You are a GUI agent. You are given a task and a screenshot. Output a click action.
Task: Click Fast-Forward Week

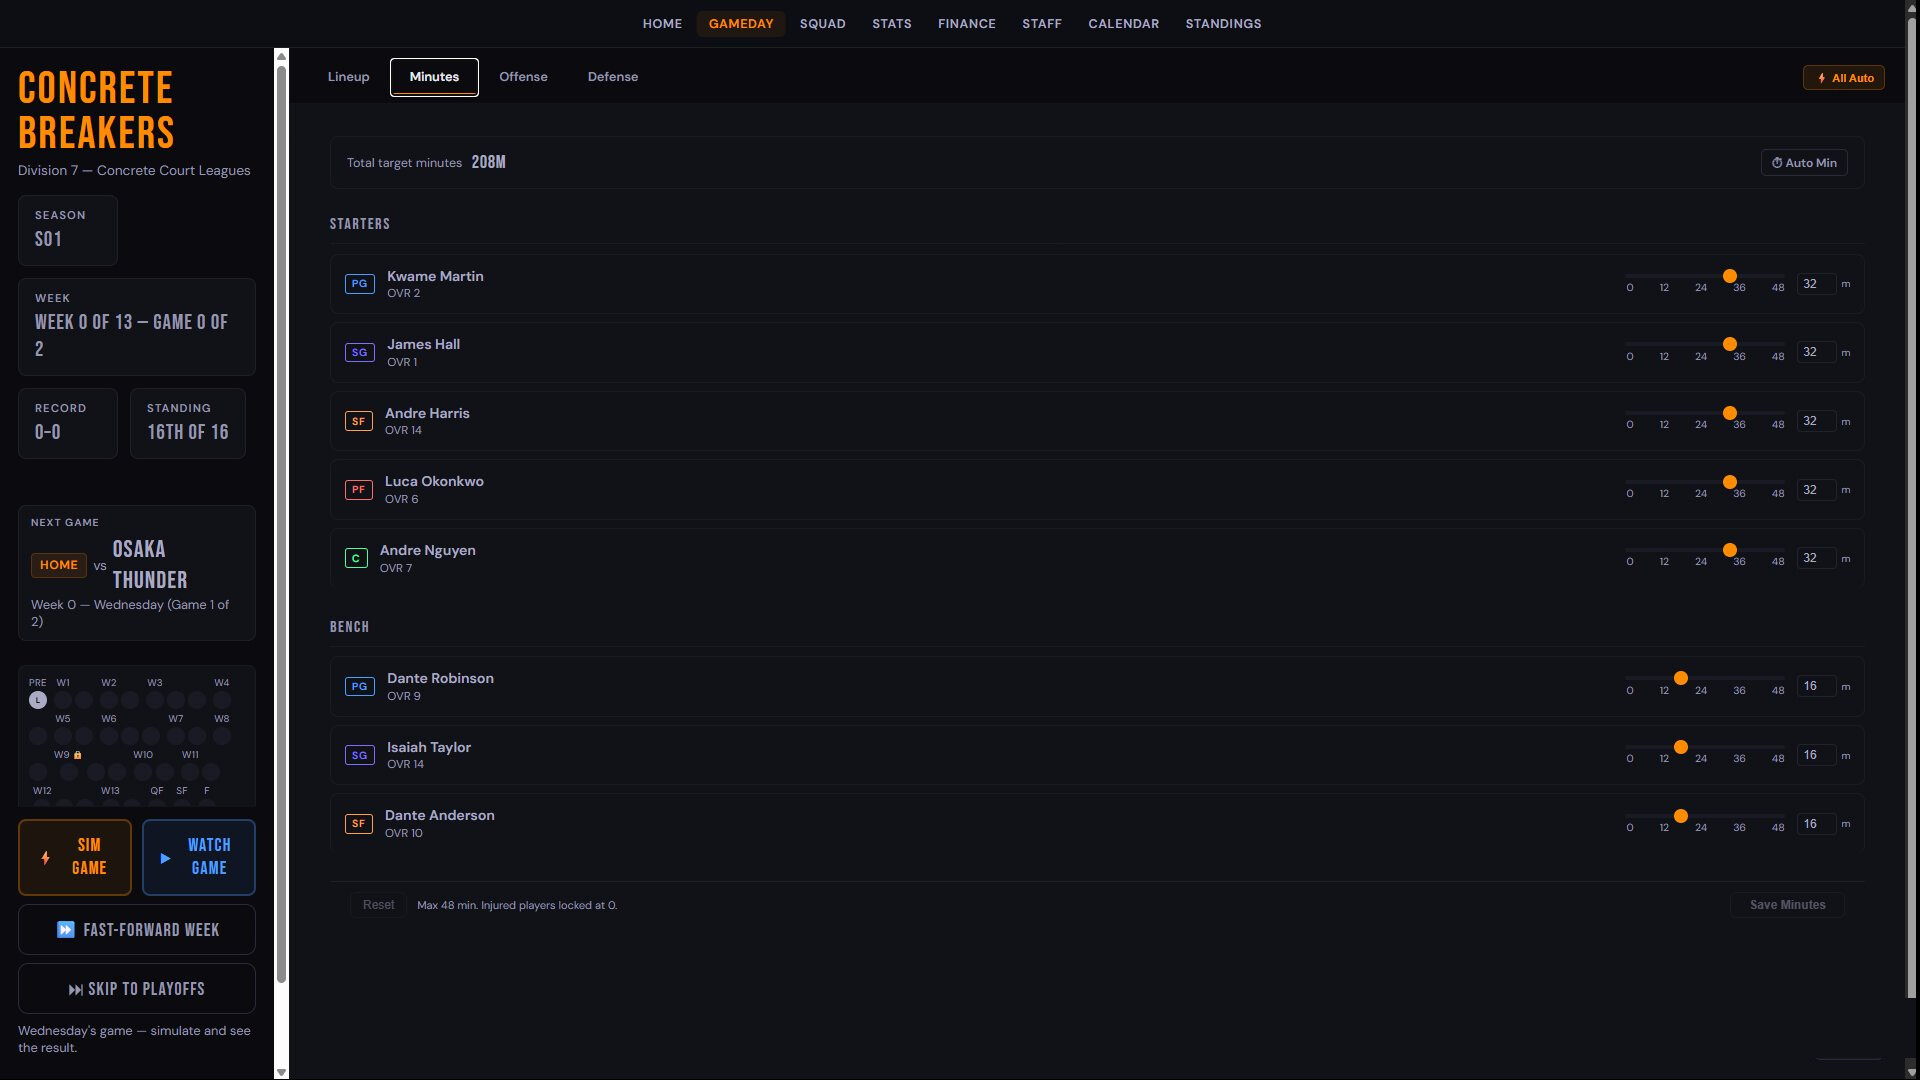(x=137, y=930)
